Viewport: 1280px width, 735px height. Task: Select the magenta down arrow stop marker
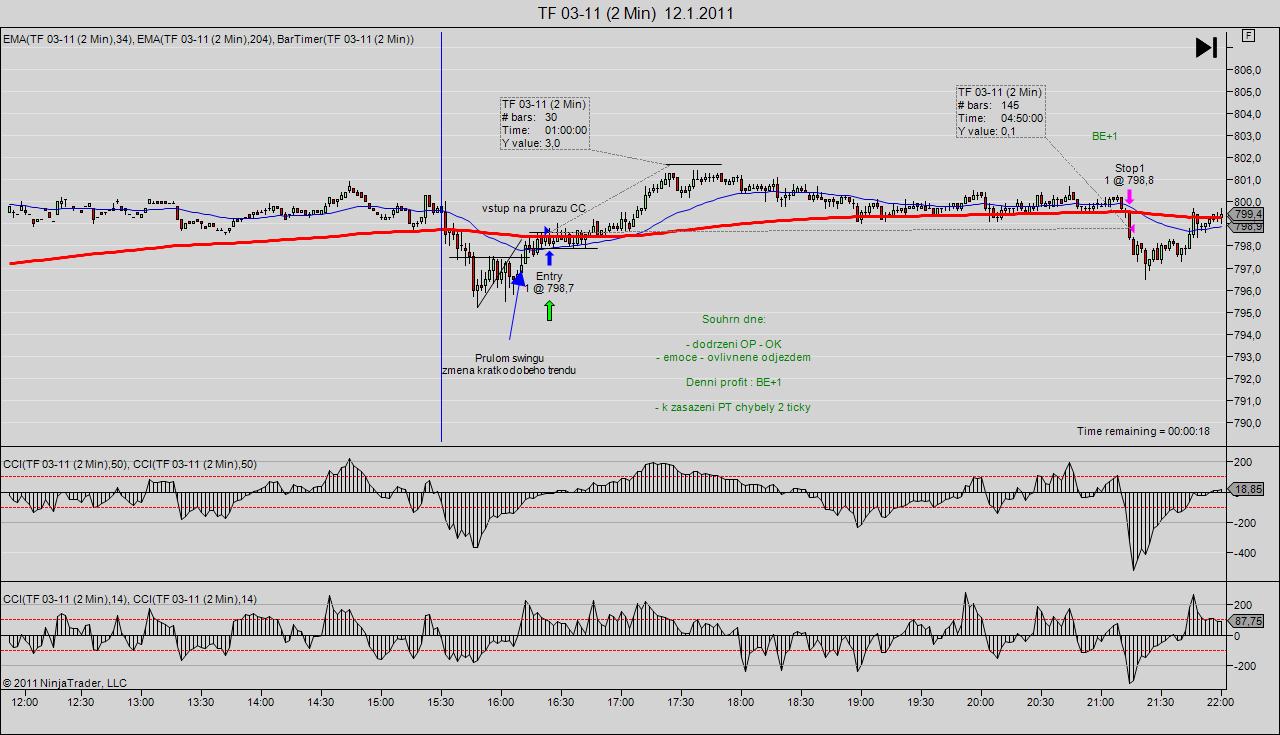coord(1129,196)
